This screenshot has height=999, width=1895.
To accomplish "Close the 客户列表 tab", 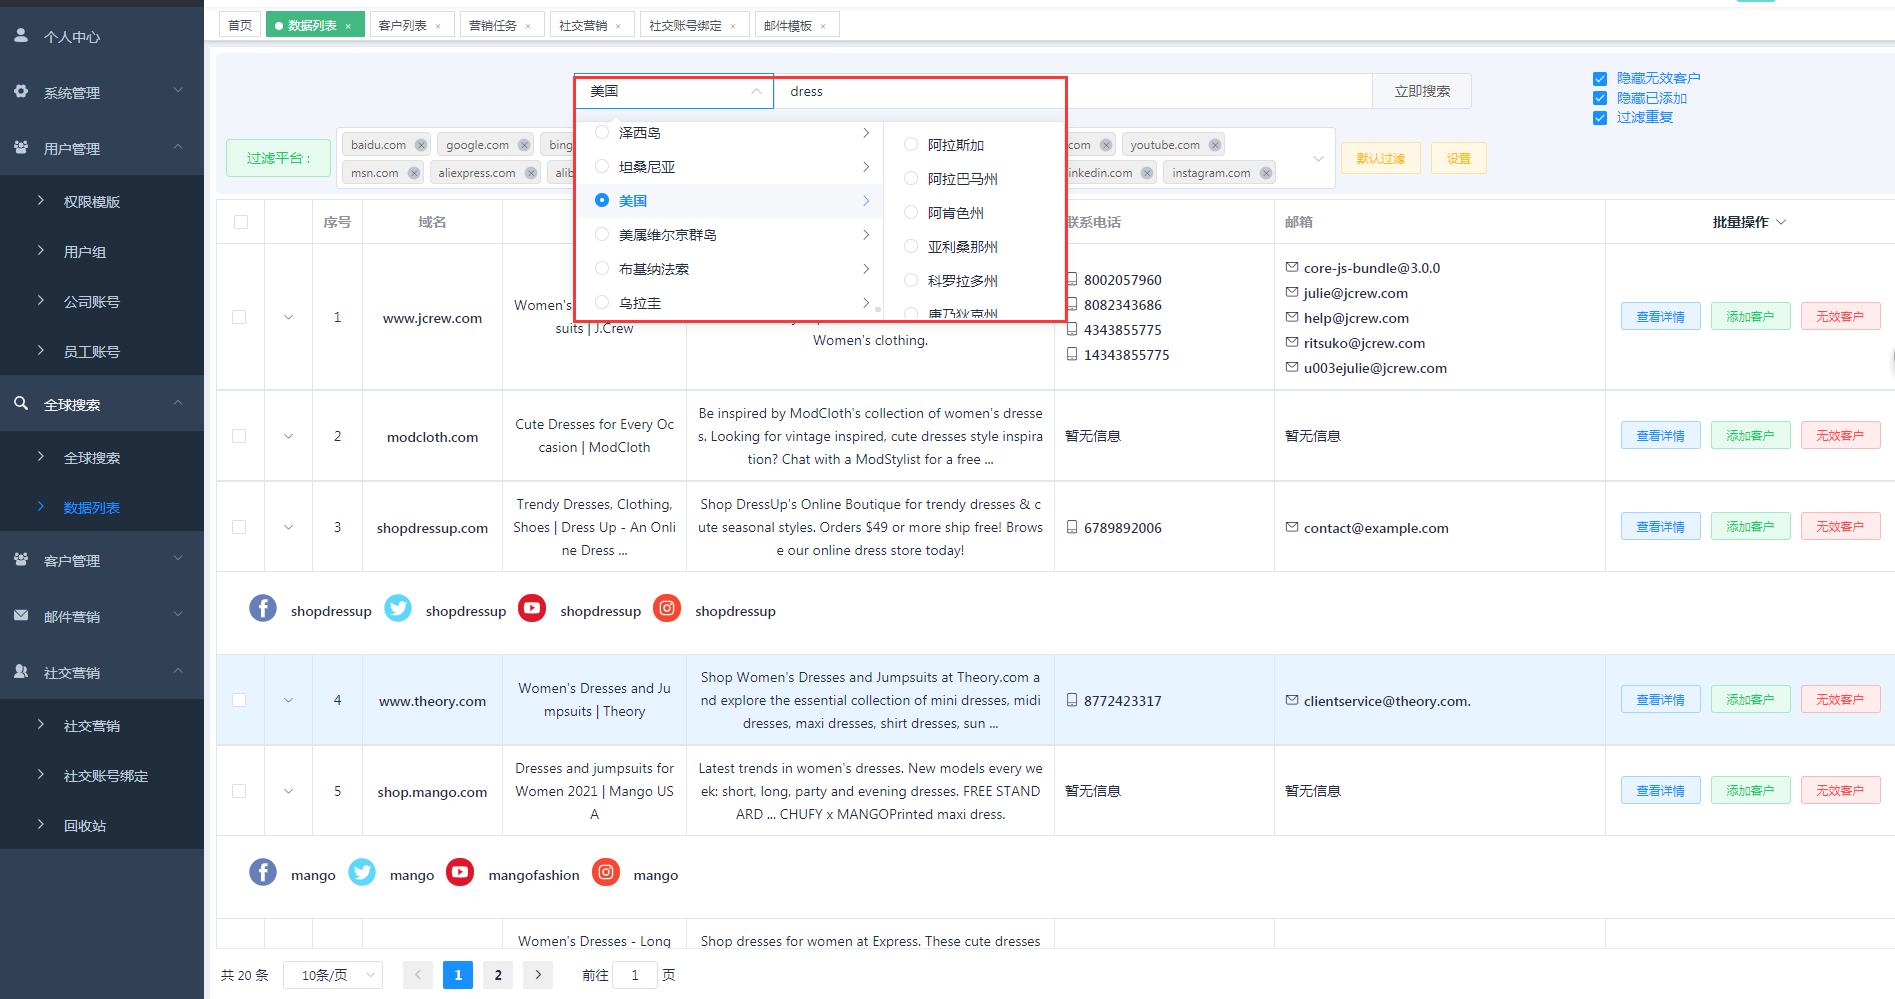I will [438, 26].
